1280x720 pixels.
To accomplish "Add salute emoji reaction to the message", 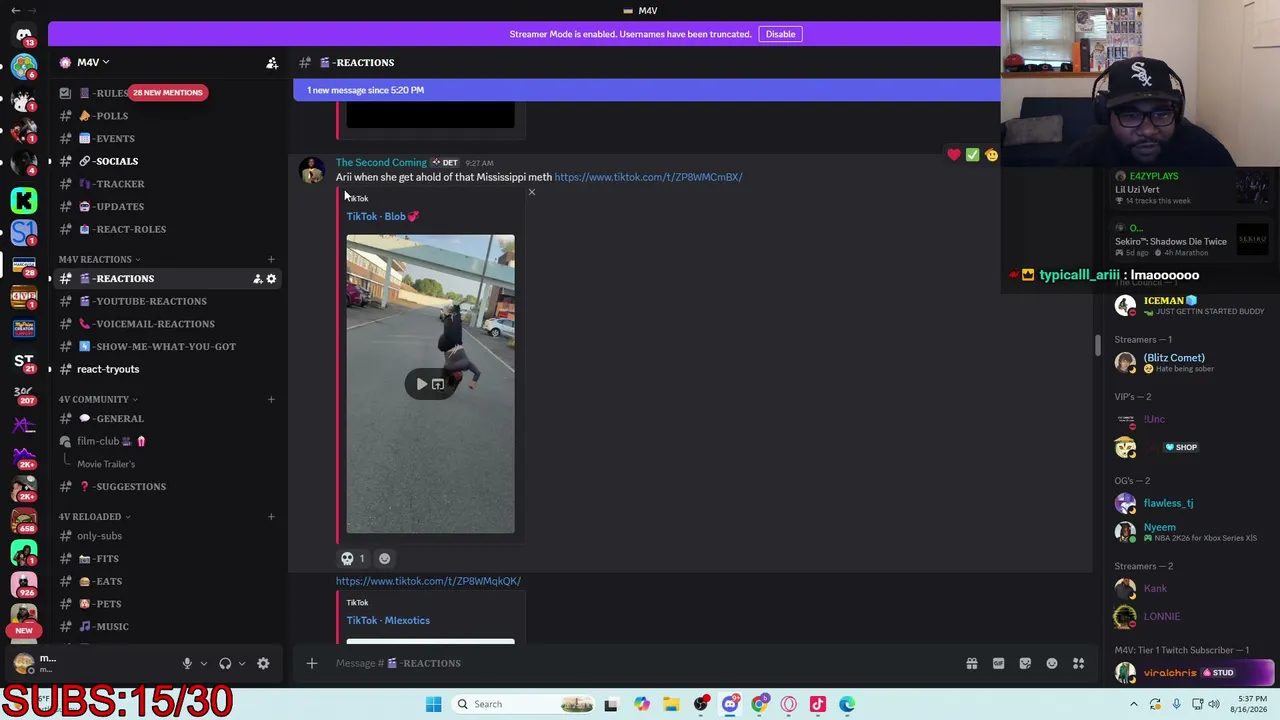I will point(991,155).
